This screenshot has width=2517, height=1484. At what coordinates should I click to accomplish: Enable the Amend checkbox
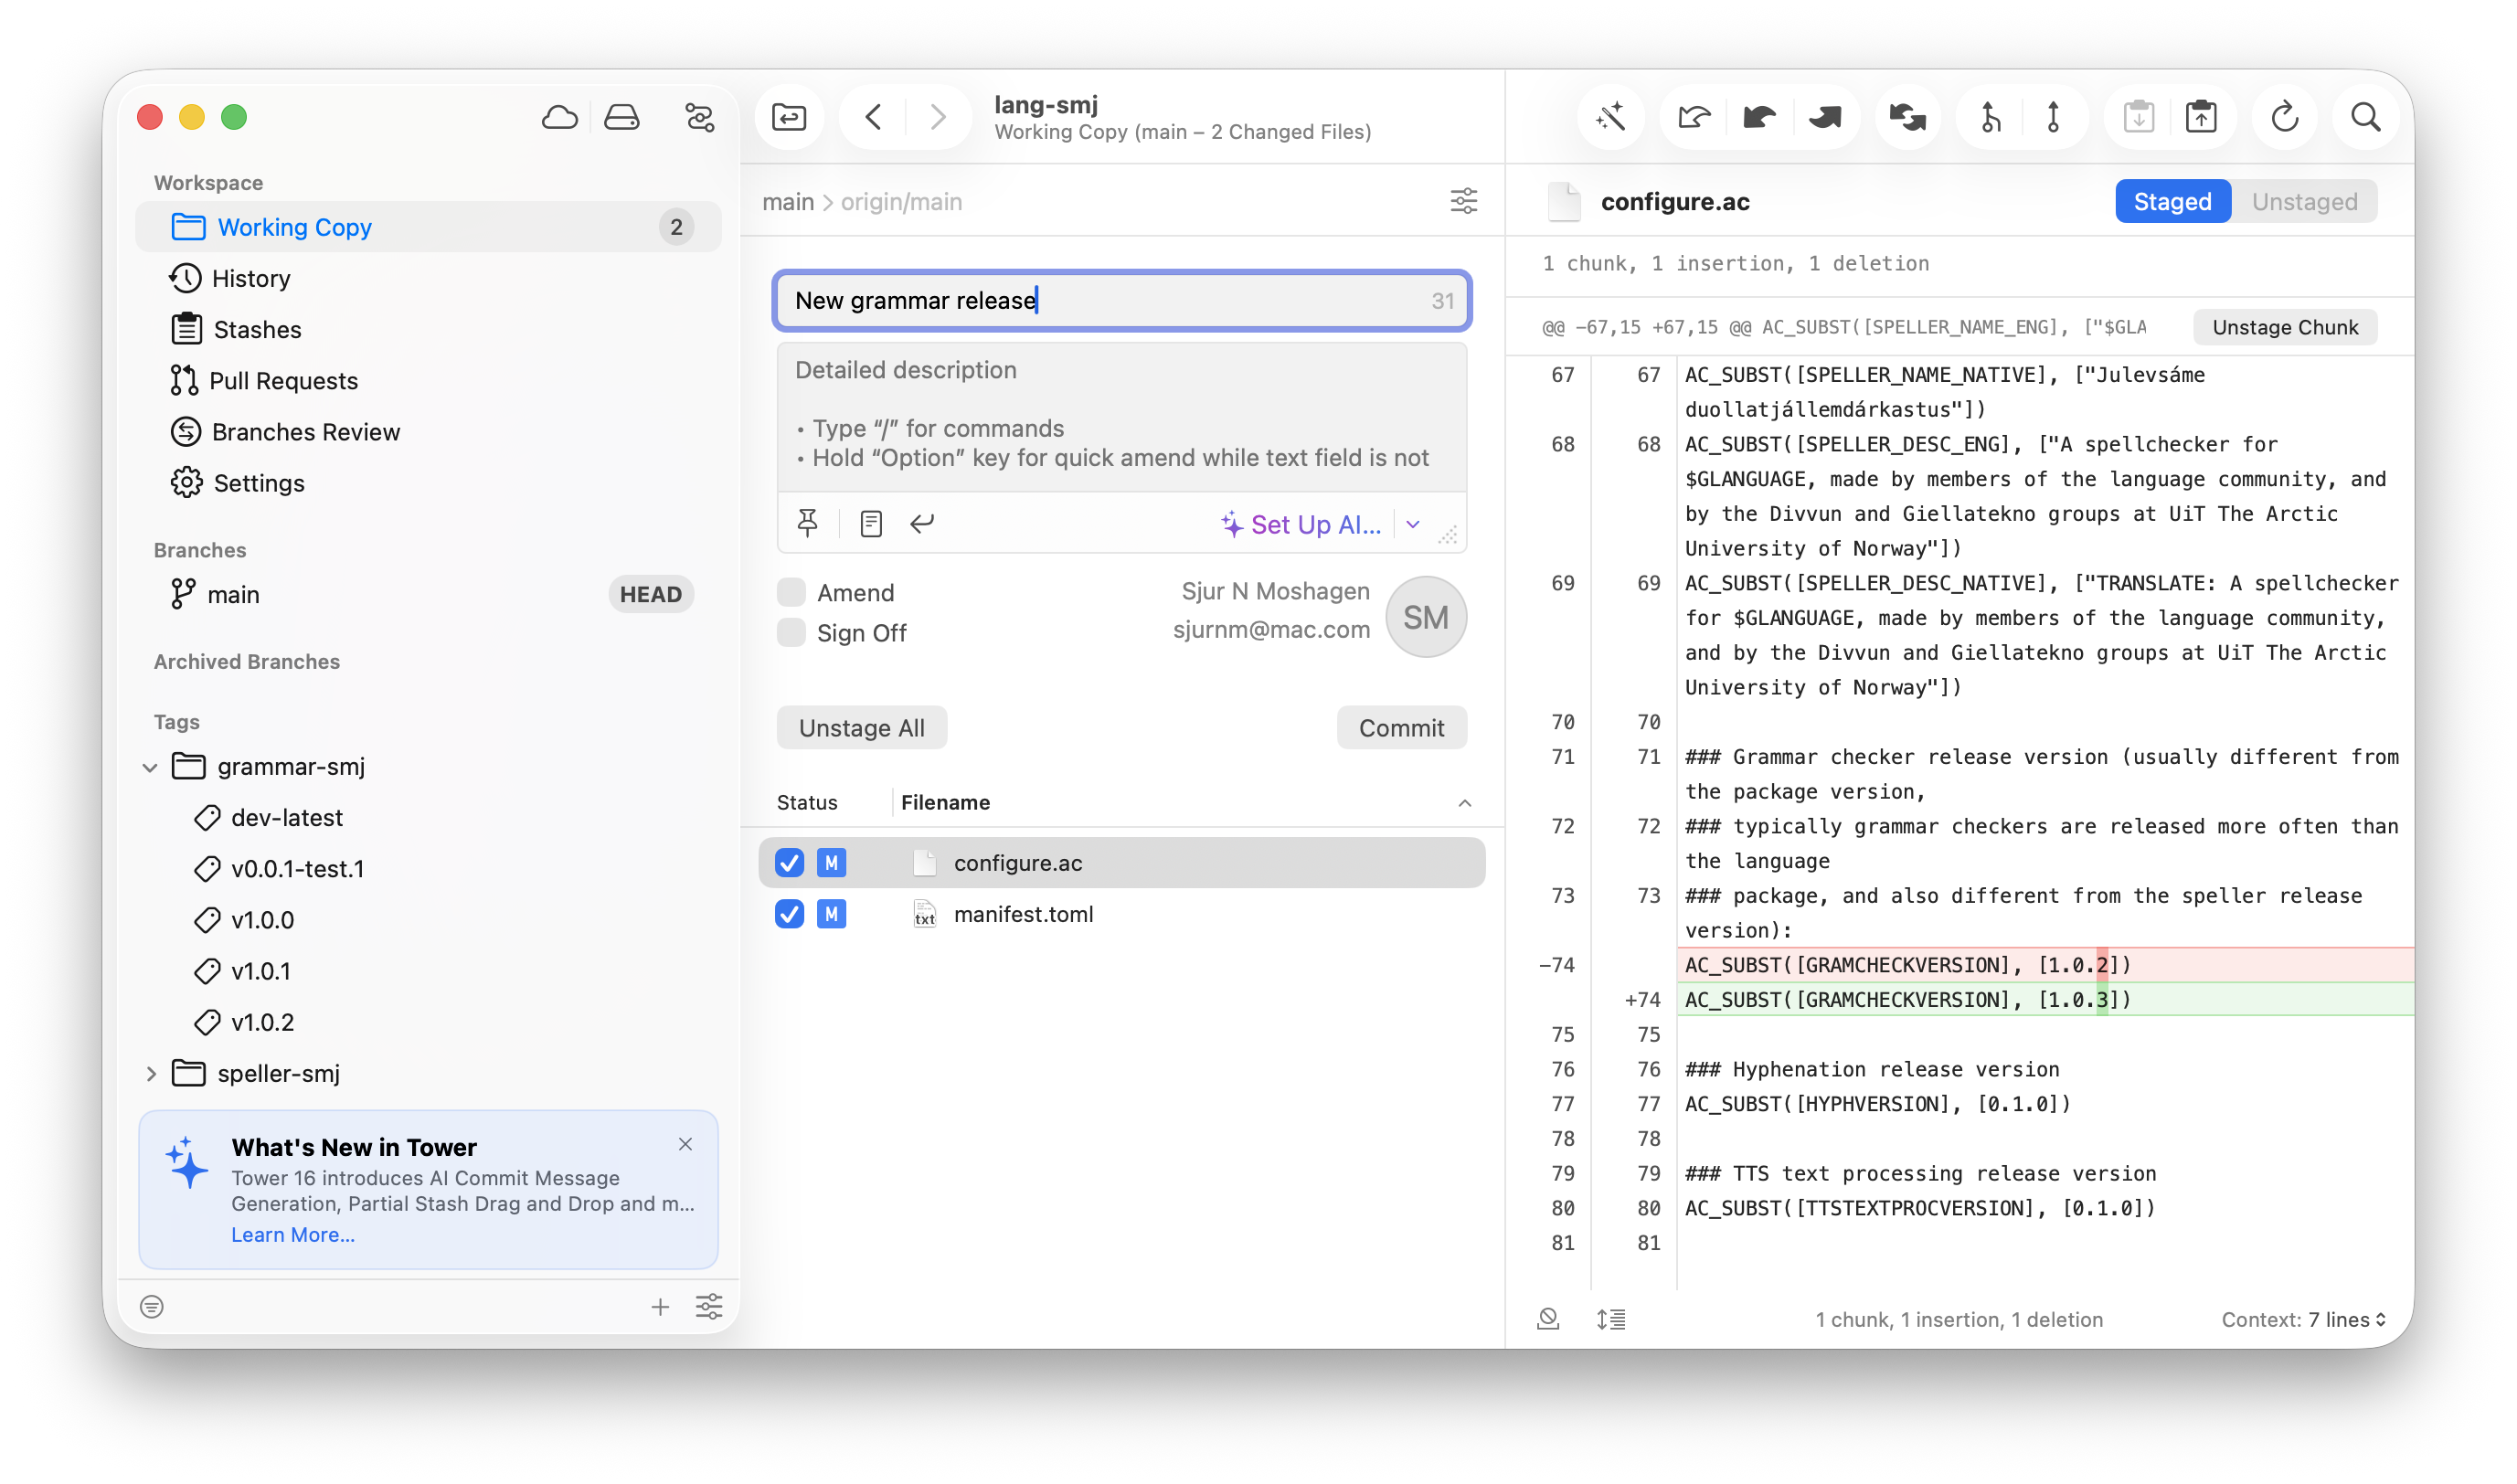pyautogui.click(x=791, y=593)
